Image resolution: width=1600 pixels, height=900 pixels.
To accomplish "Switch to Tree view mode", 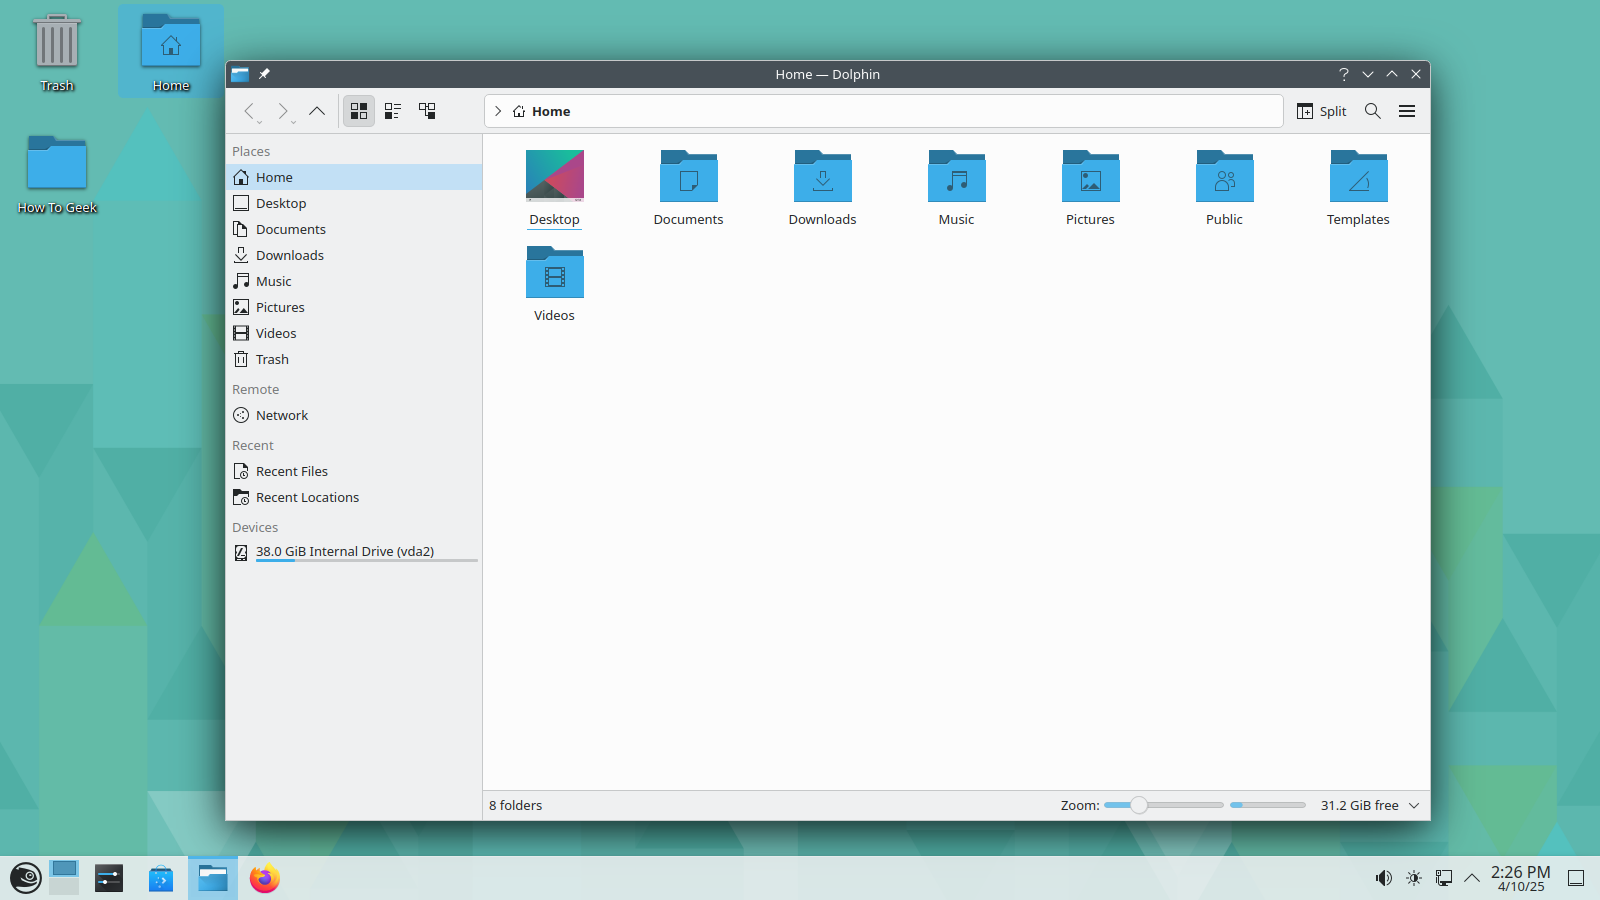I will tap(427, 111).
